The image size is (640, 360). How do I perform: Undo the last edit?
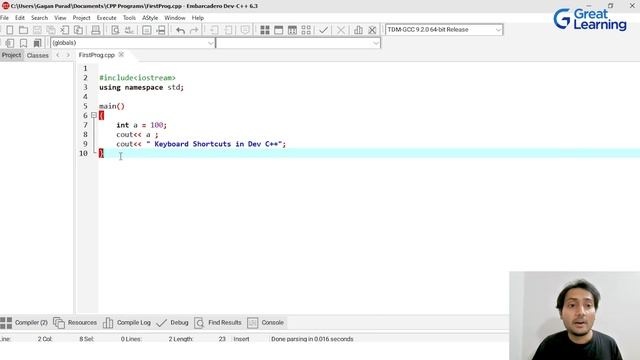(180, 30)
